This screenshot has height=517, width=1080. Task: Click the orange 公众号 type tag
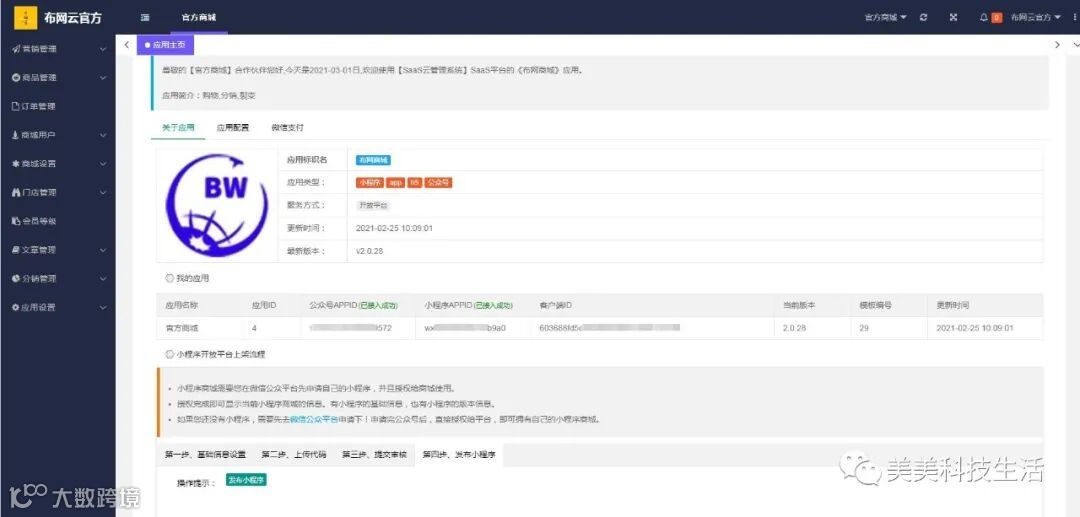[x=439, y=183]
